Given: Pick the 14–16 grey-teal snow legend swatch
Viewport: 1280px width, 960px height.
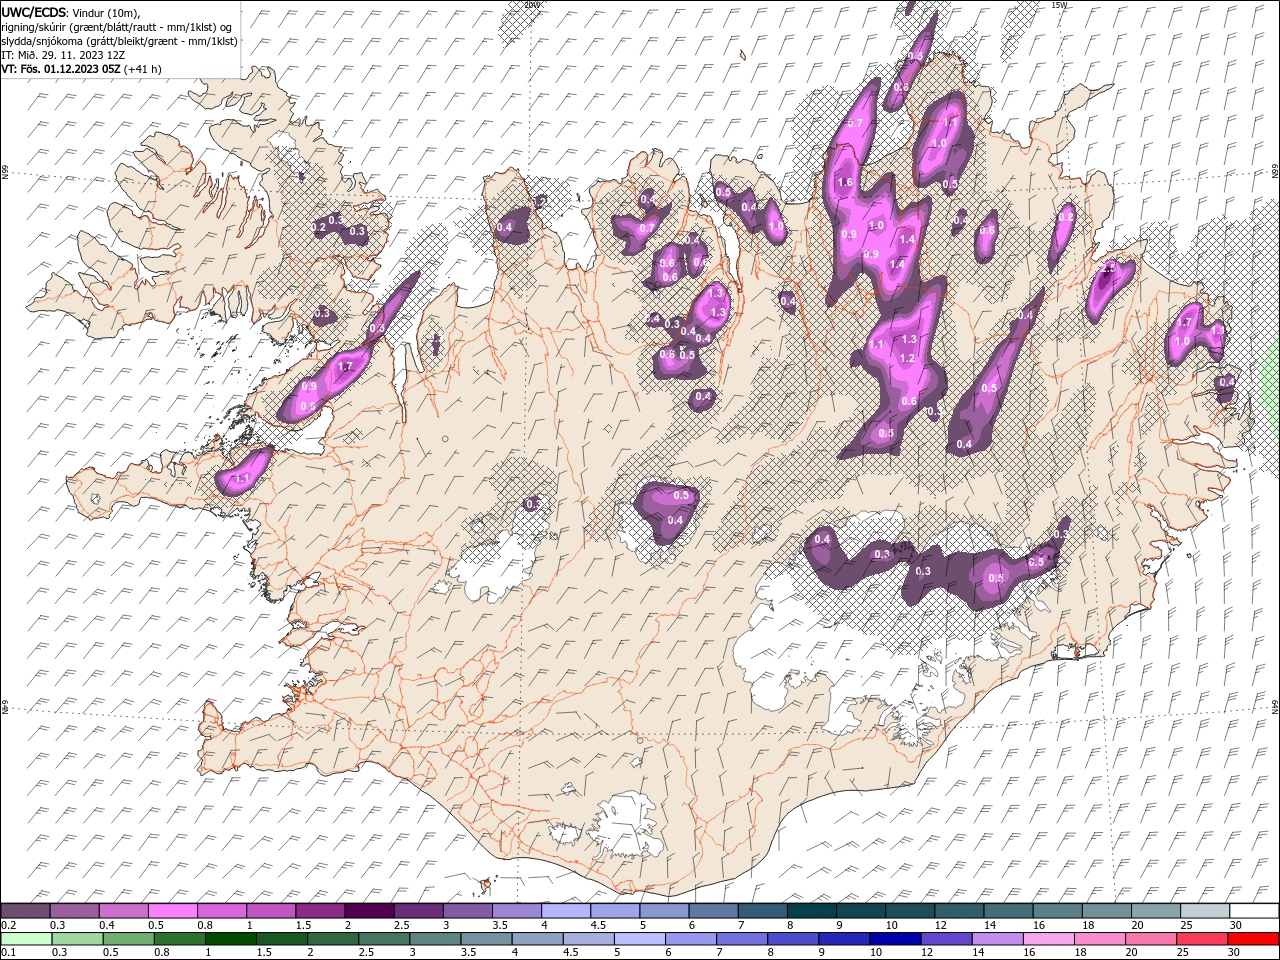Looking at the screenshot, I should (1009, 910).
